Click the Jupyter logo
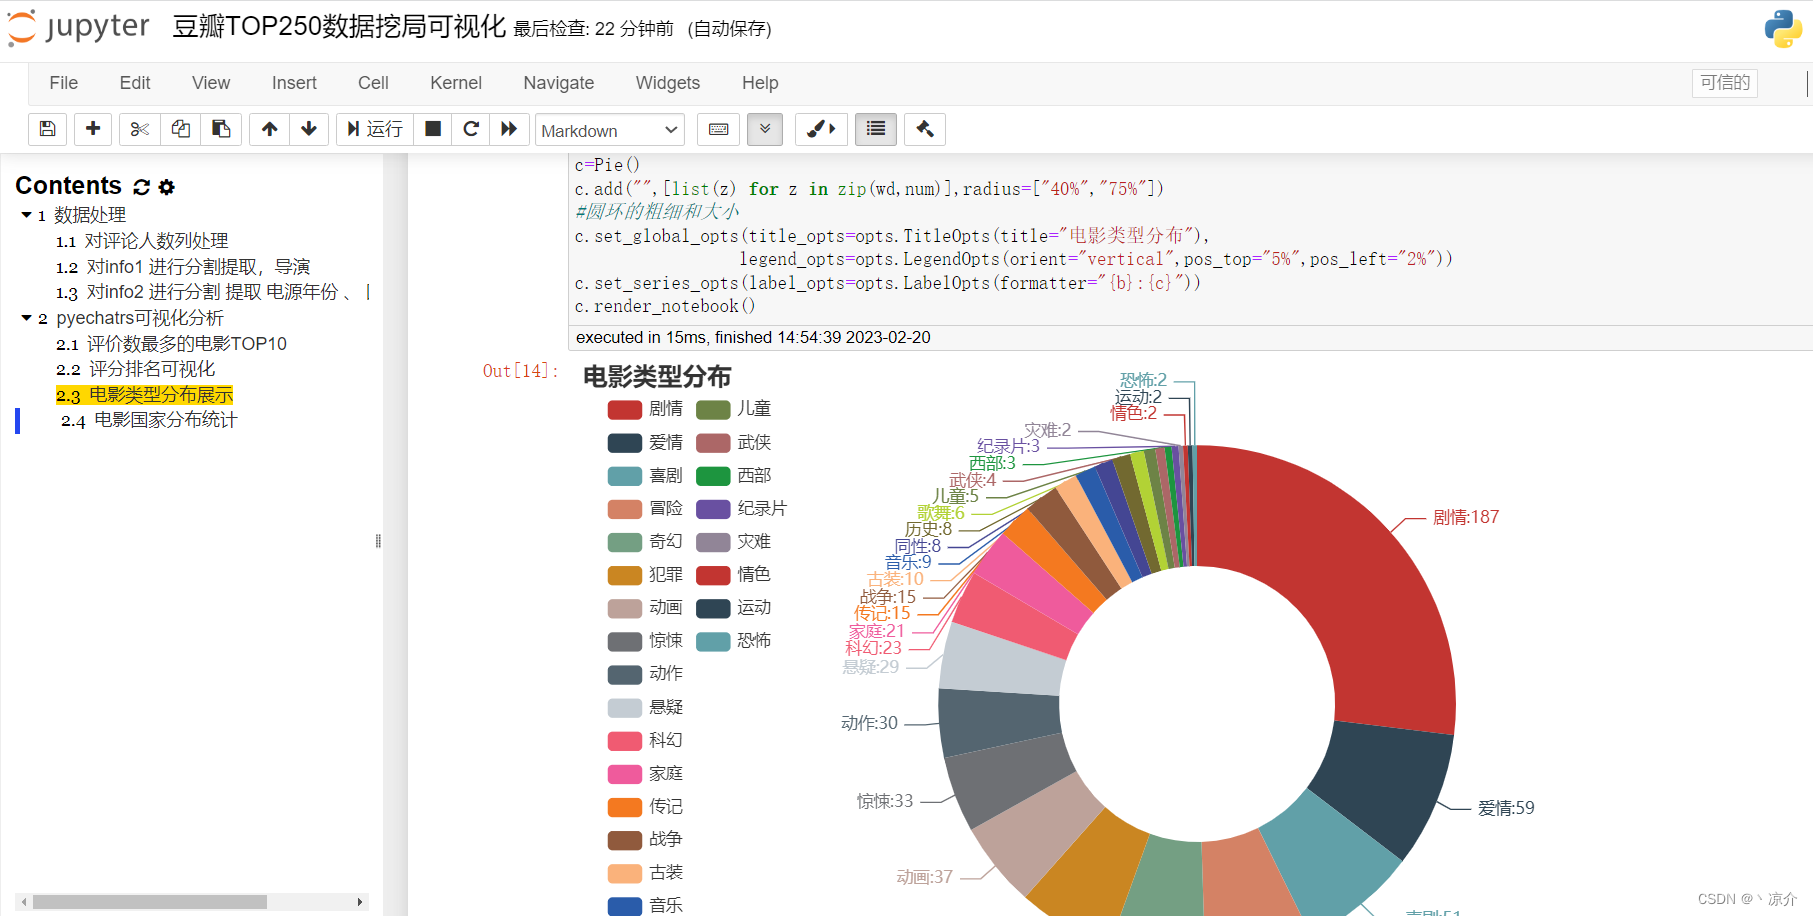Viewport: 1813px width, 916px height. (78, 27)
